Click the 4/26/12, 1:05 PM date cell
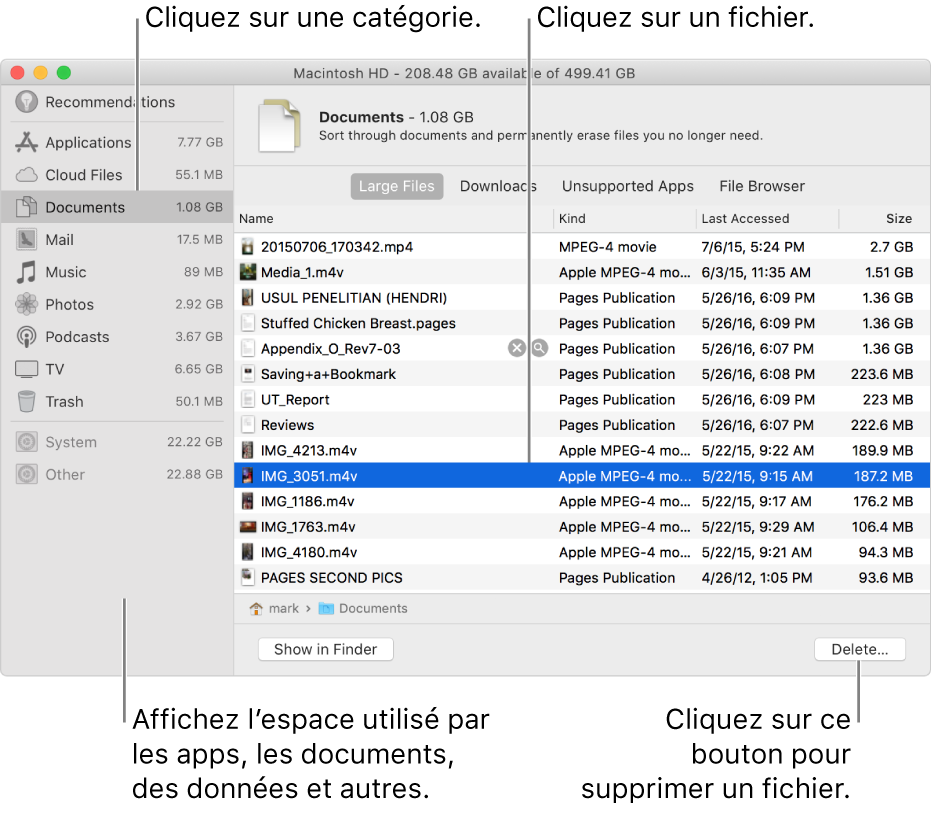The width and height of the screenshot is (931, 814). [x=756, y=578]
